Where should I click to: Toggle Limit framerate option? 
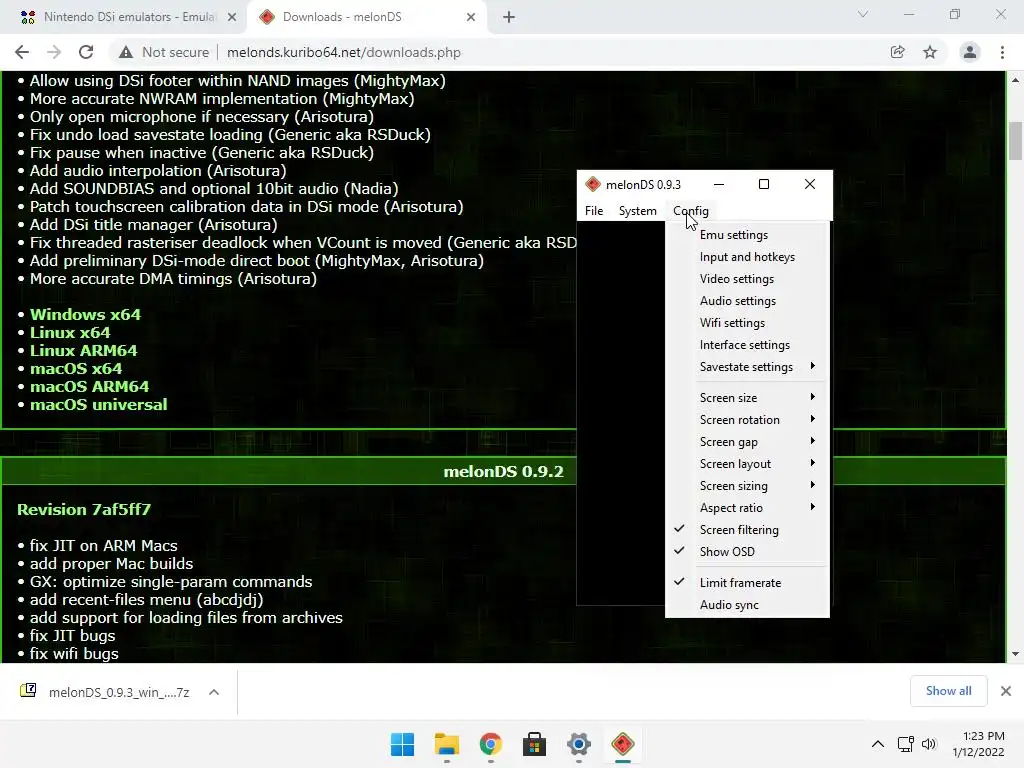pyautogui.click(x=747, y=583)
